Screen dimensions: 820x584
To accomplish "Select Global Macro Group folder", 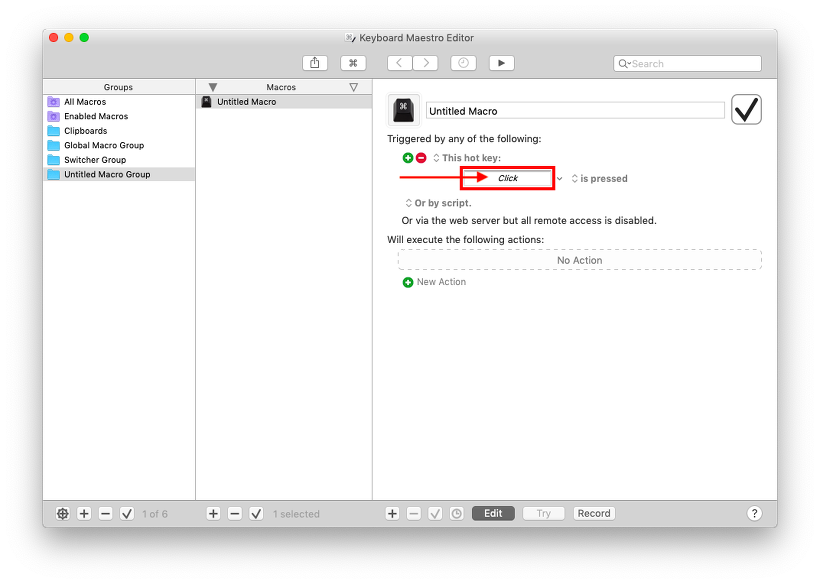I will pos(119,145).
